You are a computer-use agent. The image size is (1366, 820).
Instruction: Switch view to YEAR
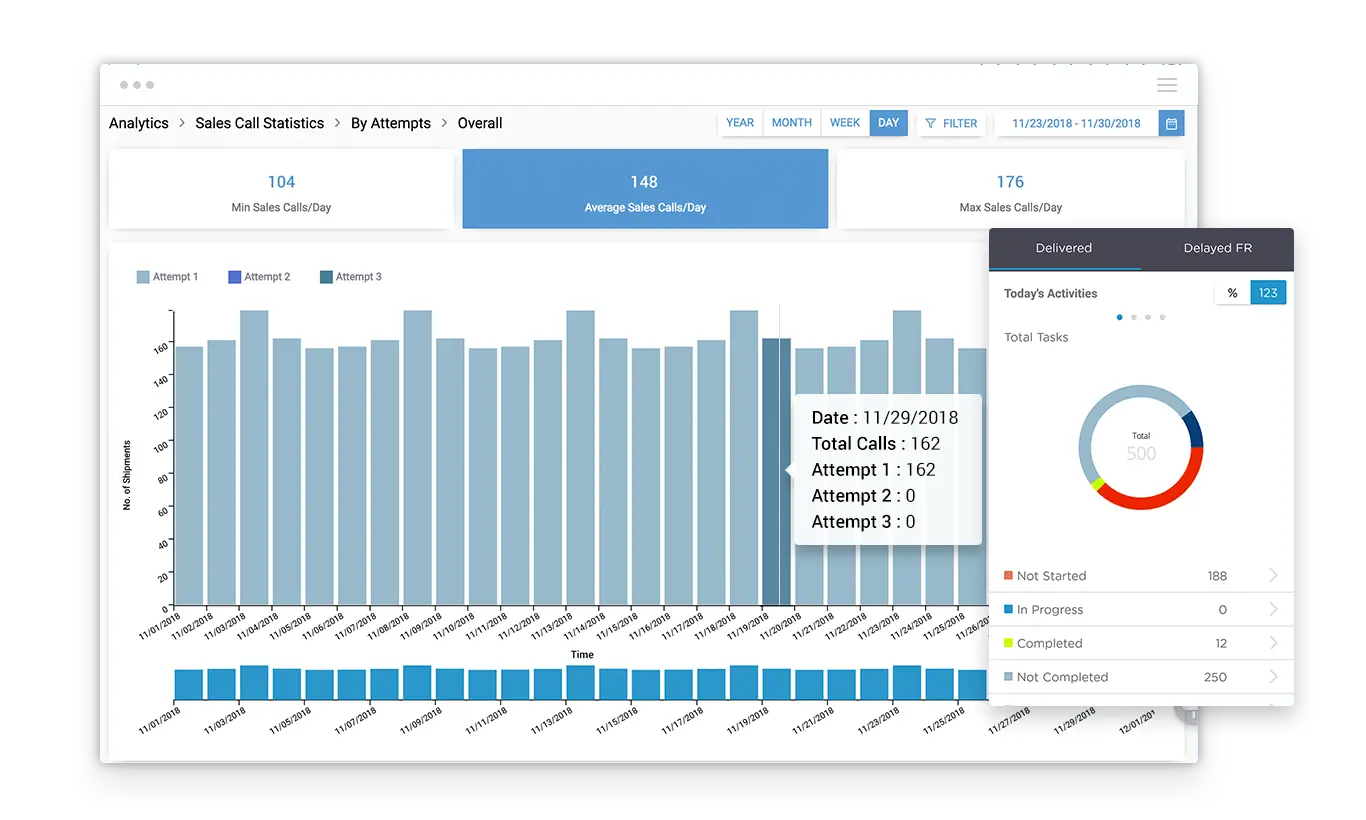(x=740, y=123)
